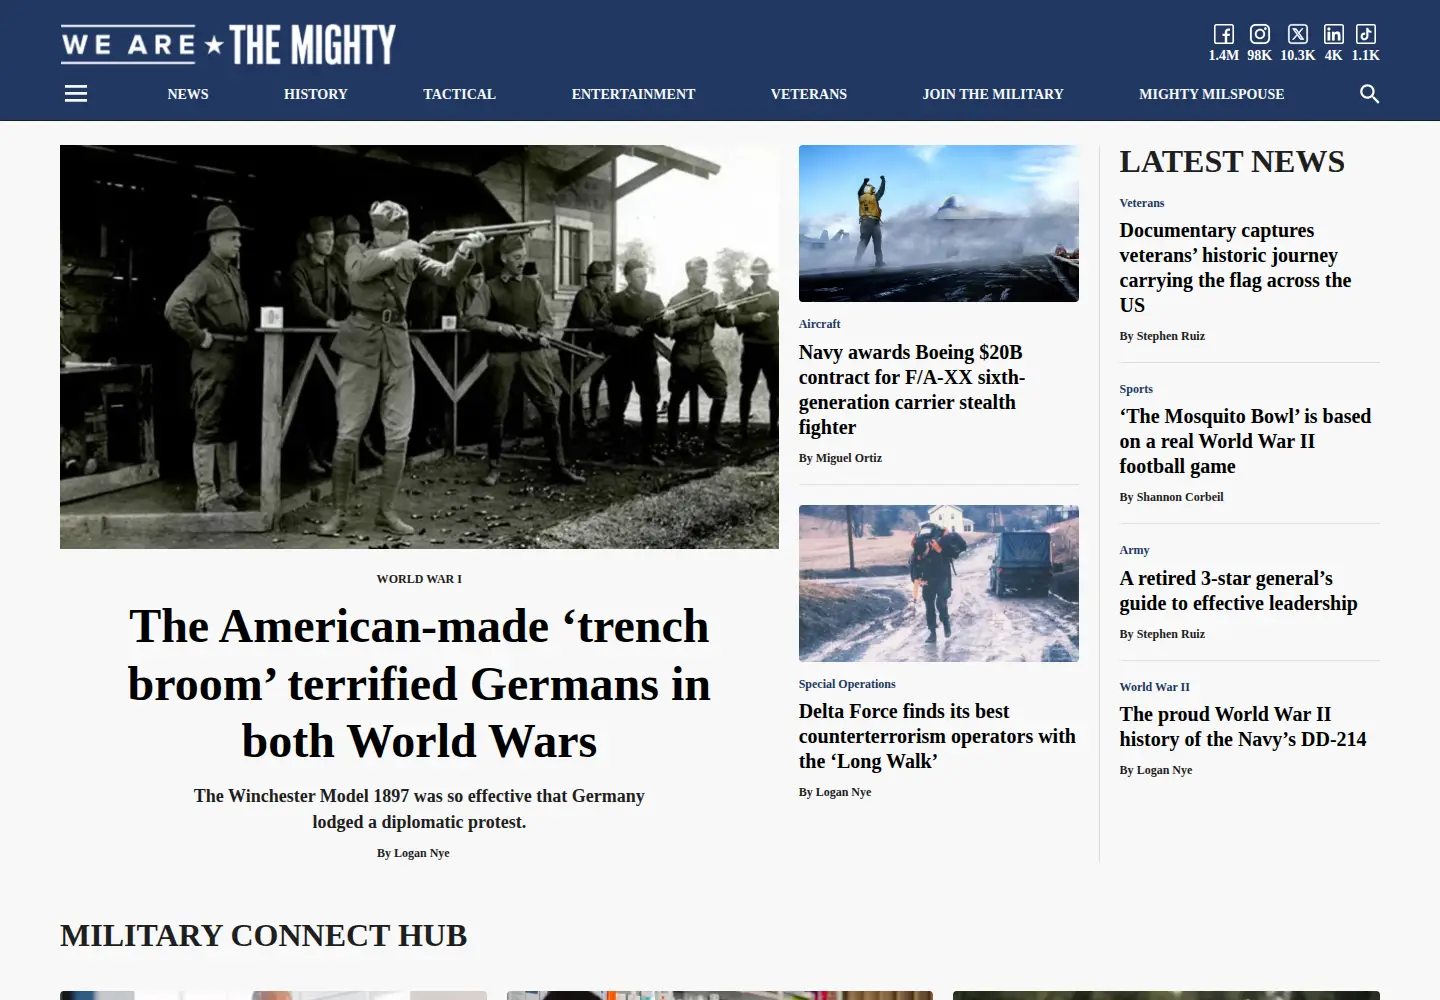Read the Navy's DD-214 history article
The width and height of the screenshot is (1440, 1000).
click(x=1243, y=726)
